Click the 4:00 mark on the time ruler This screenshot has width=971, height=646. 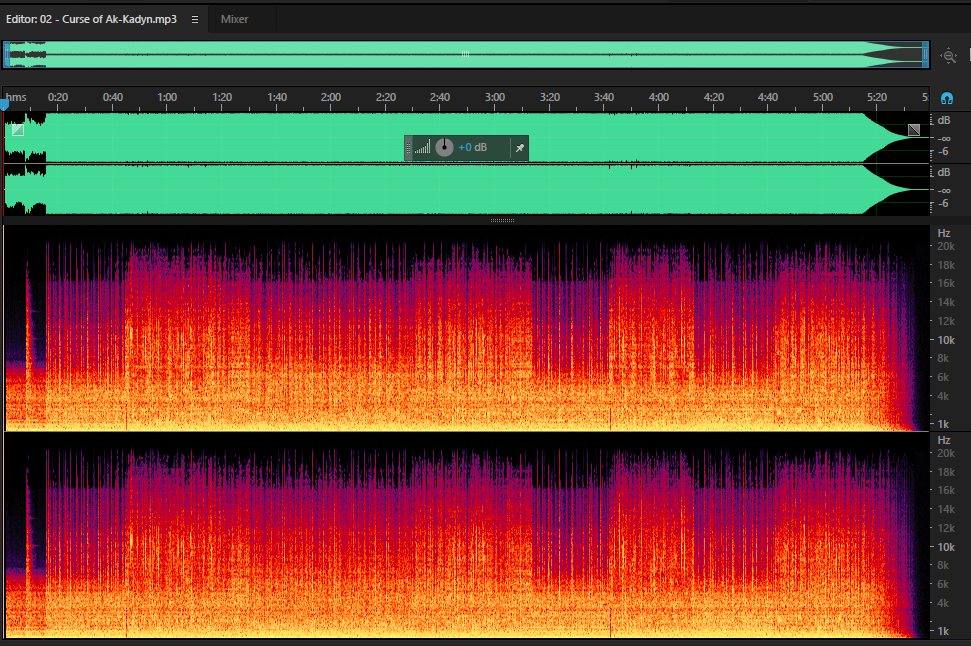pyautogui.click(x=659, y=97)
